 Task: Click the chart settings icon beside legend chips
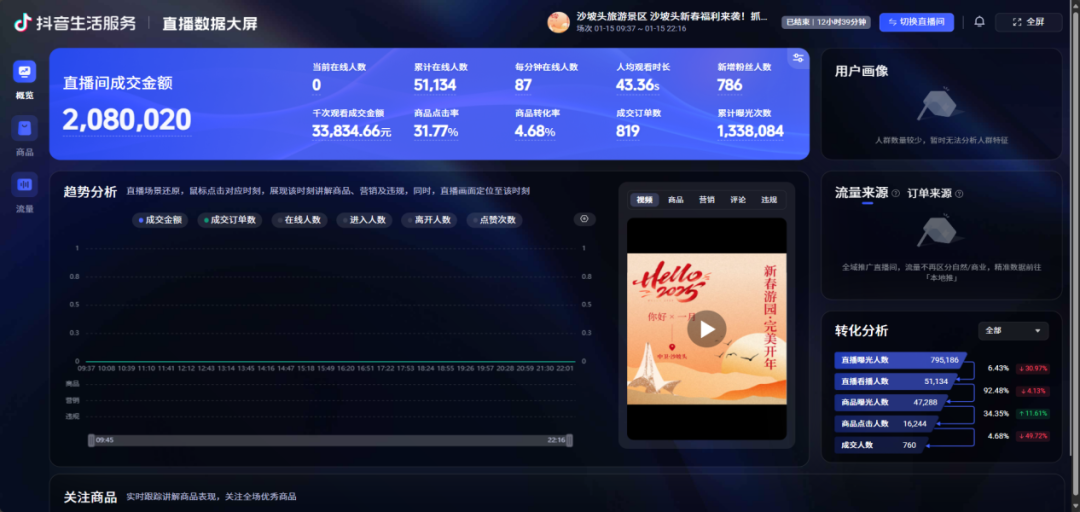(584, 219)
